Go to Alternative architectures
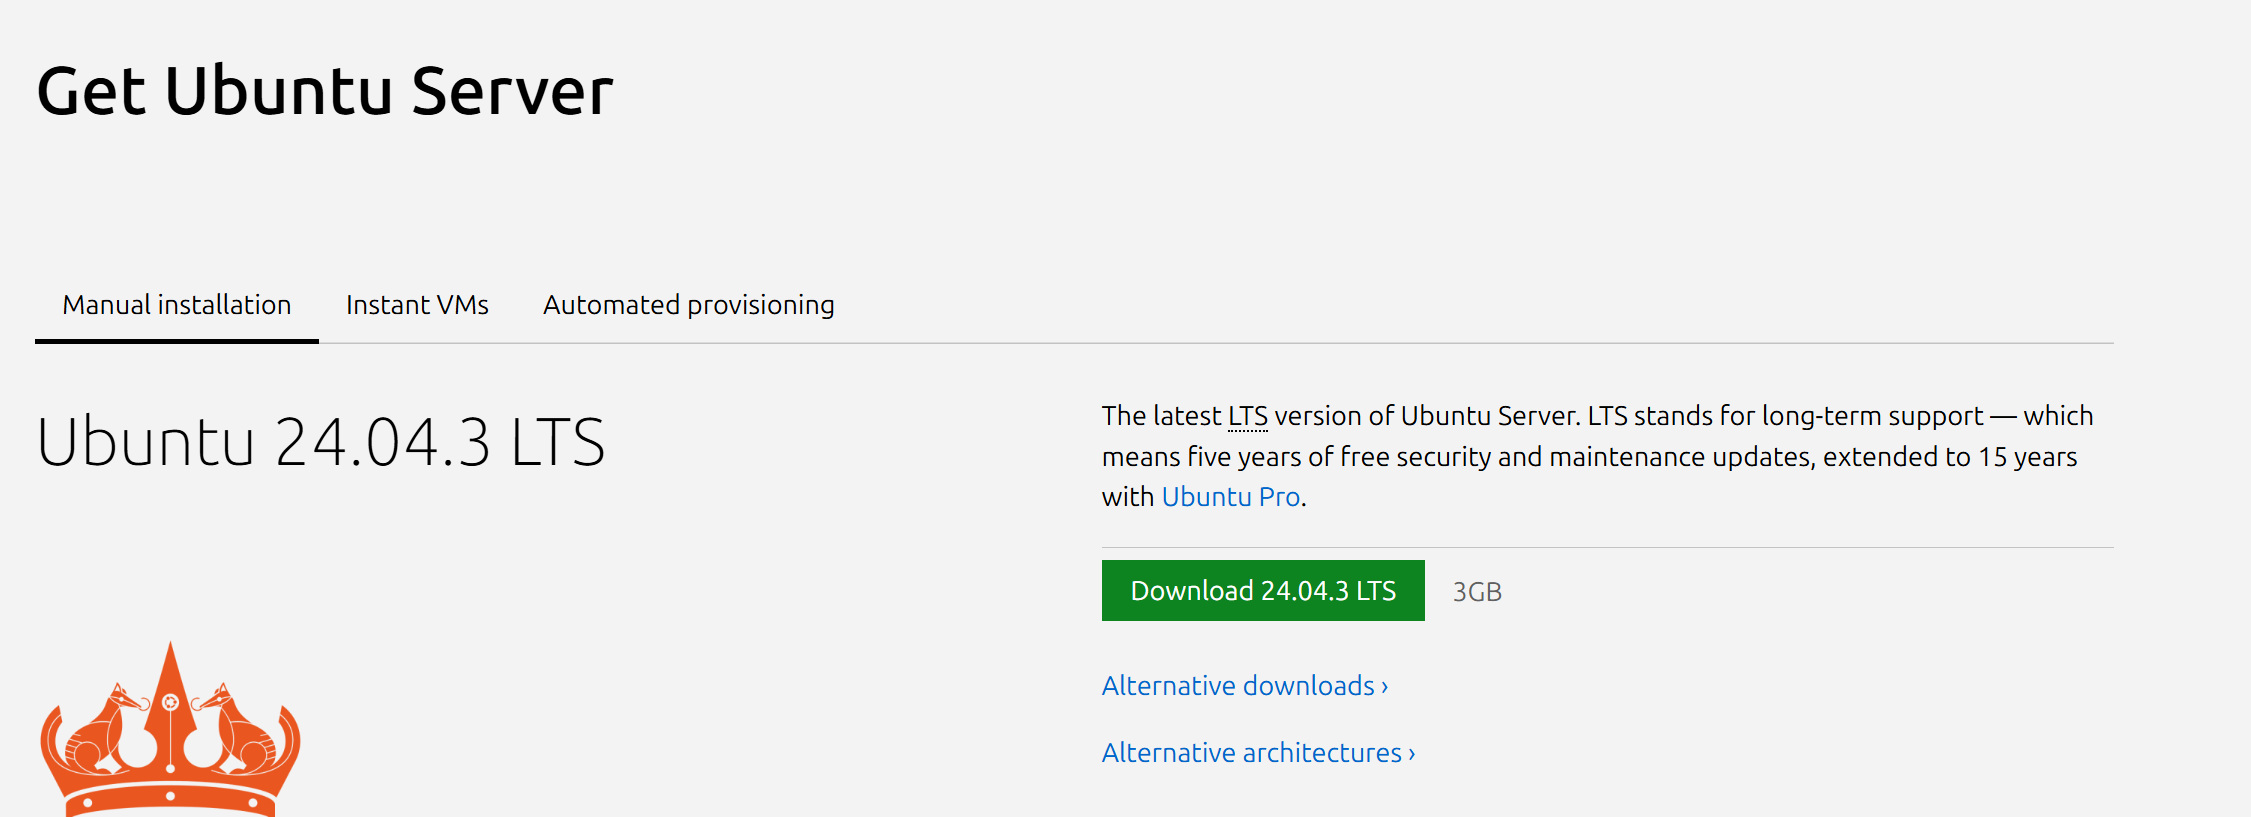The image size is (2251, 817). click(x=1251, y=753)
